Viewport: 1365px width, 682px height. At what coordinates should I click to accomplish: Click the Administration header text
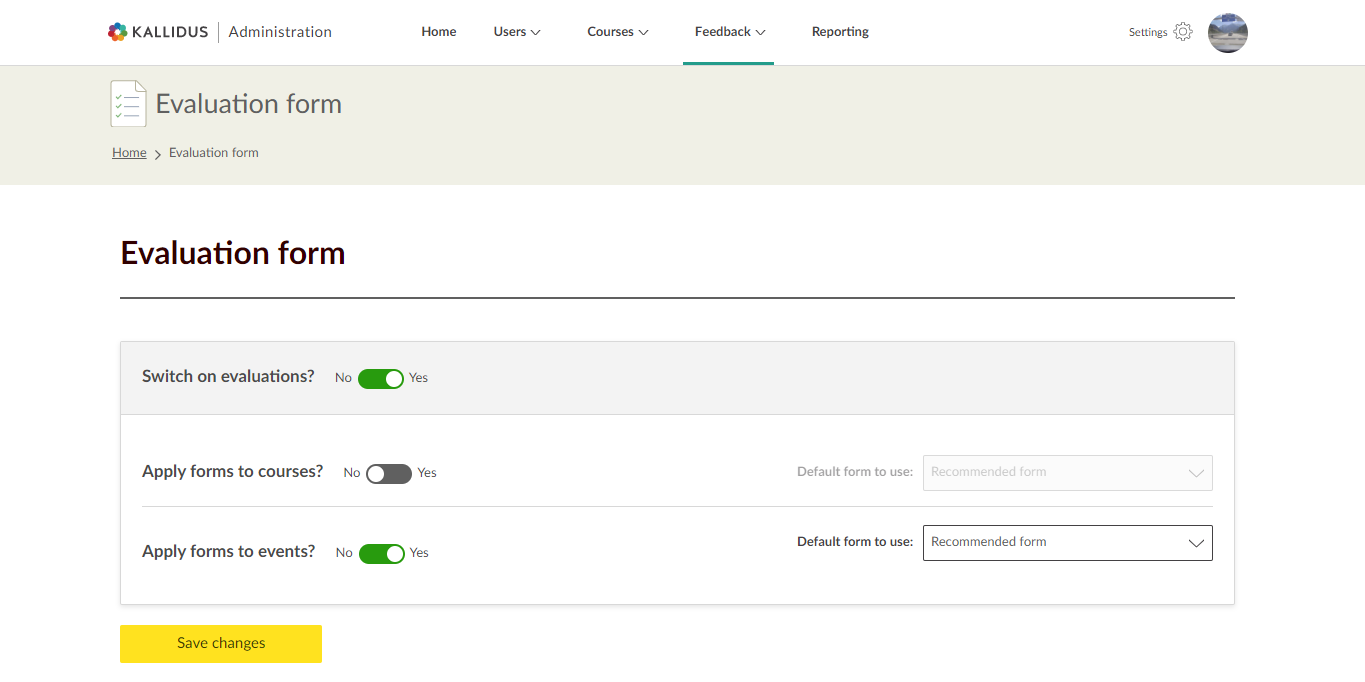[x=280, y=32]
